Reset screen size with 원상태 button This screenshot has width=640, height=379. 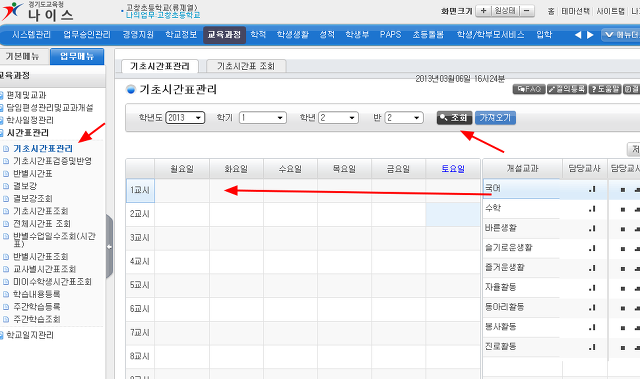(505, 11)
